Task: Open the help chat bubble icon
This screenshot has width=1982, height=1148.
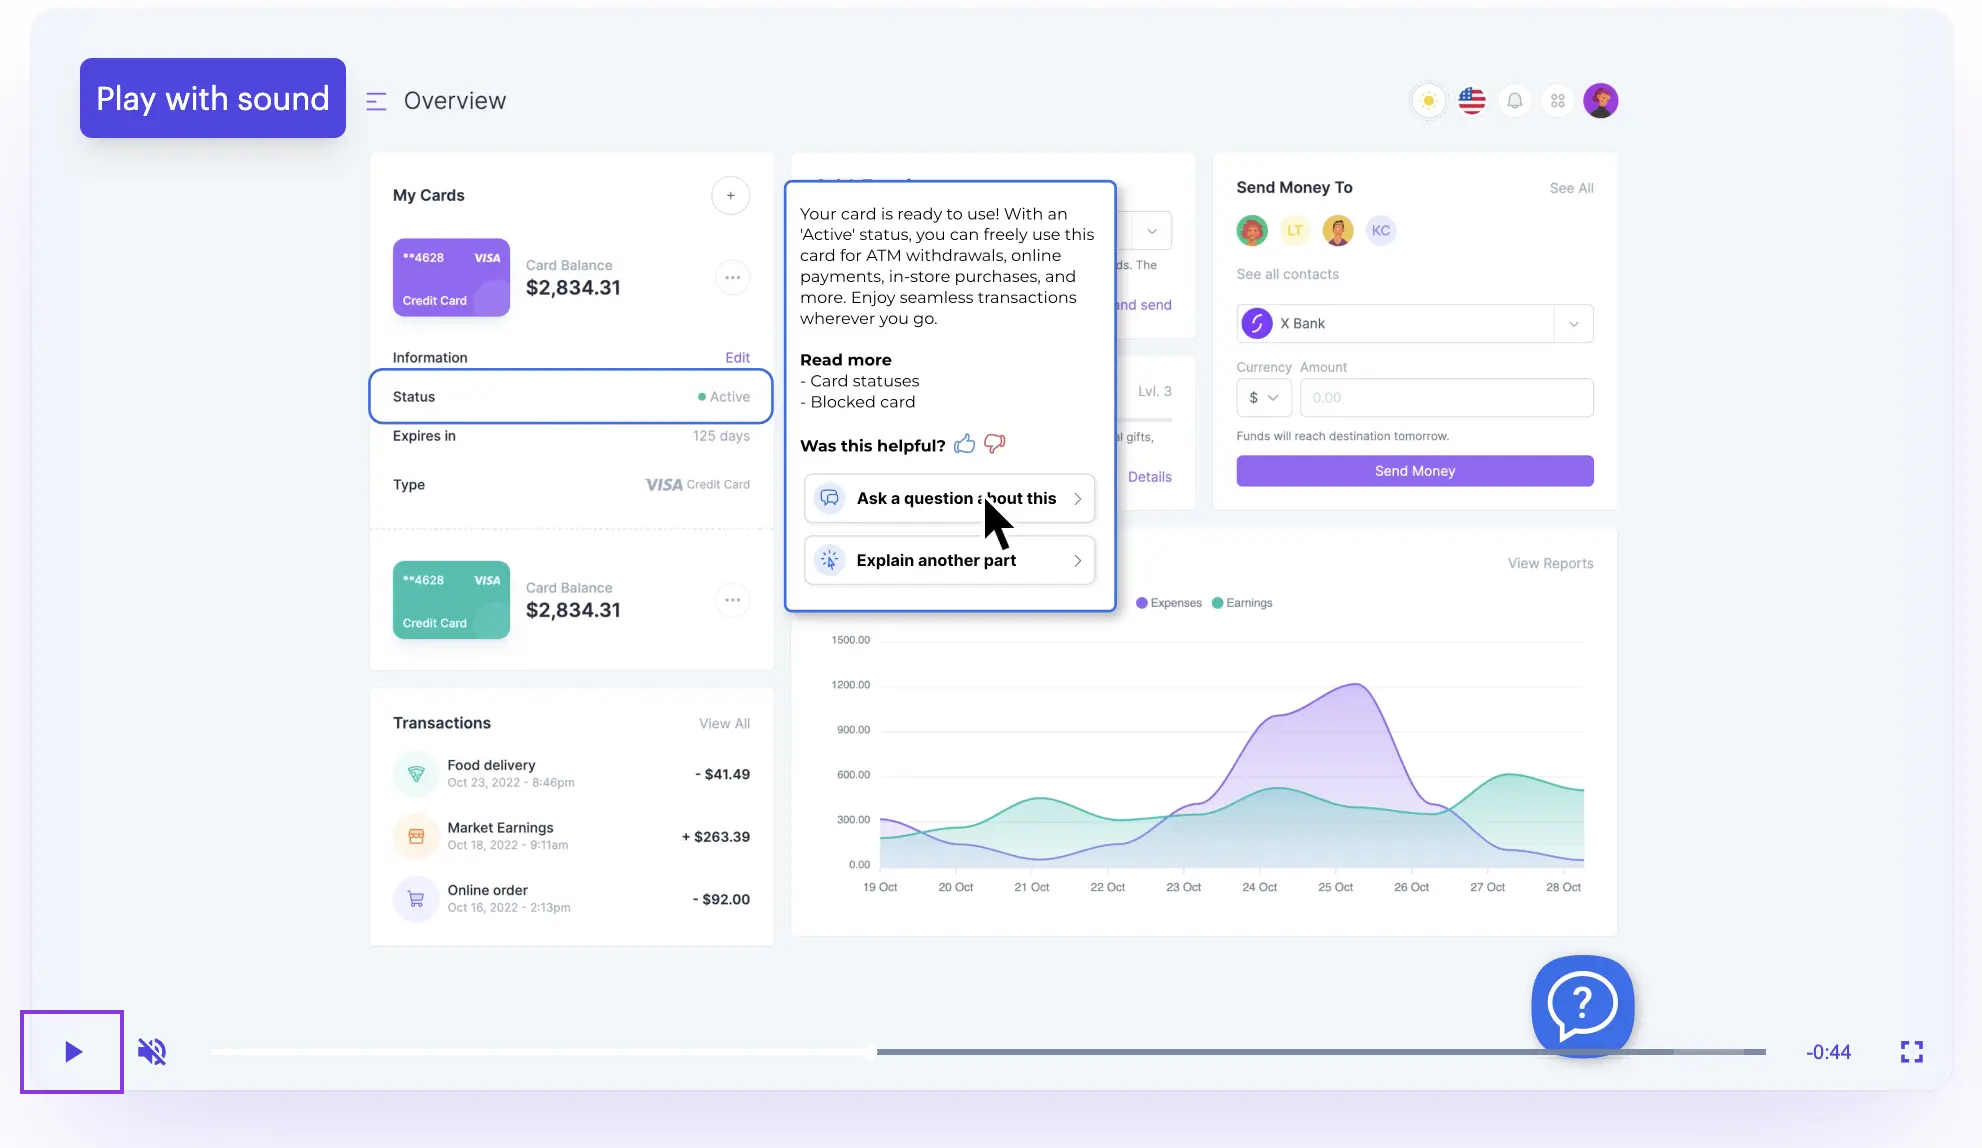Action: (x=1582, y=1003)
